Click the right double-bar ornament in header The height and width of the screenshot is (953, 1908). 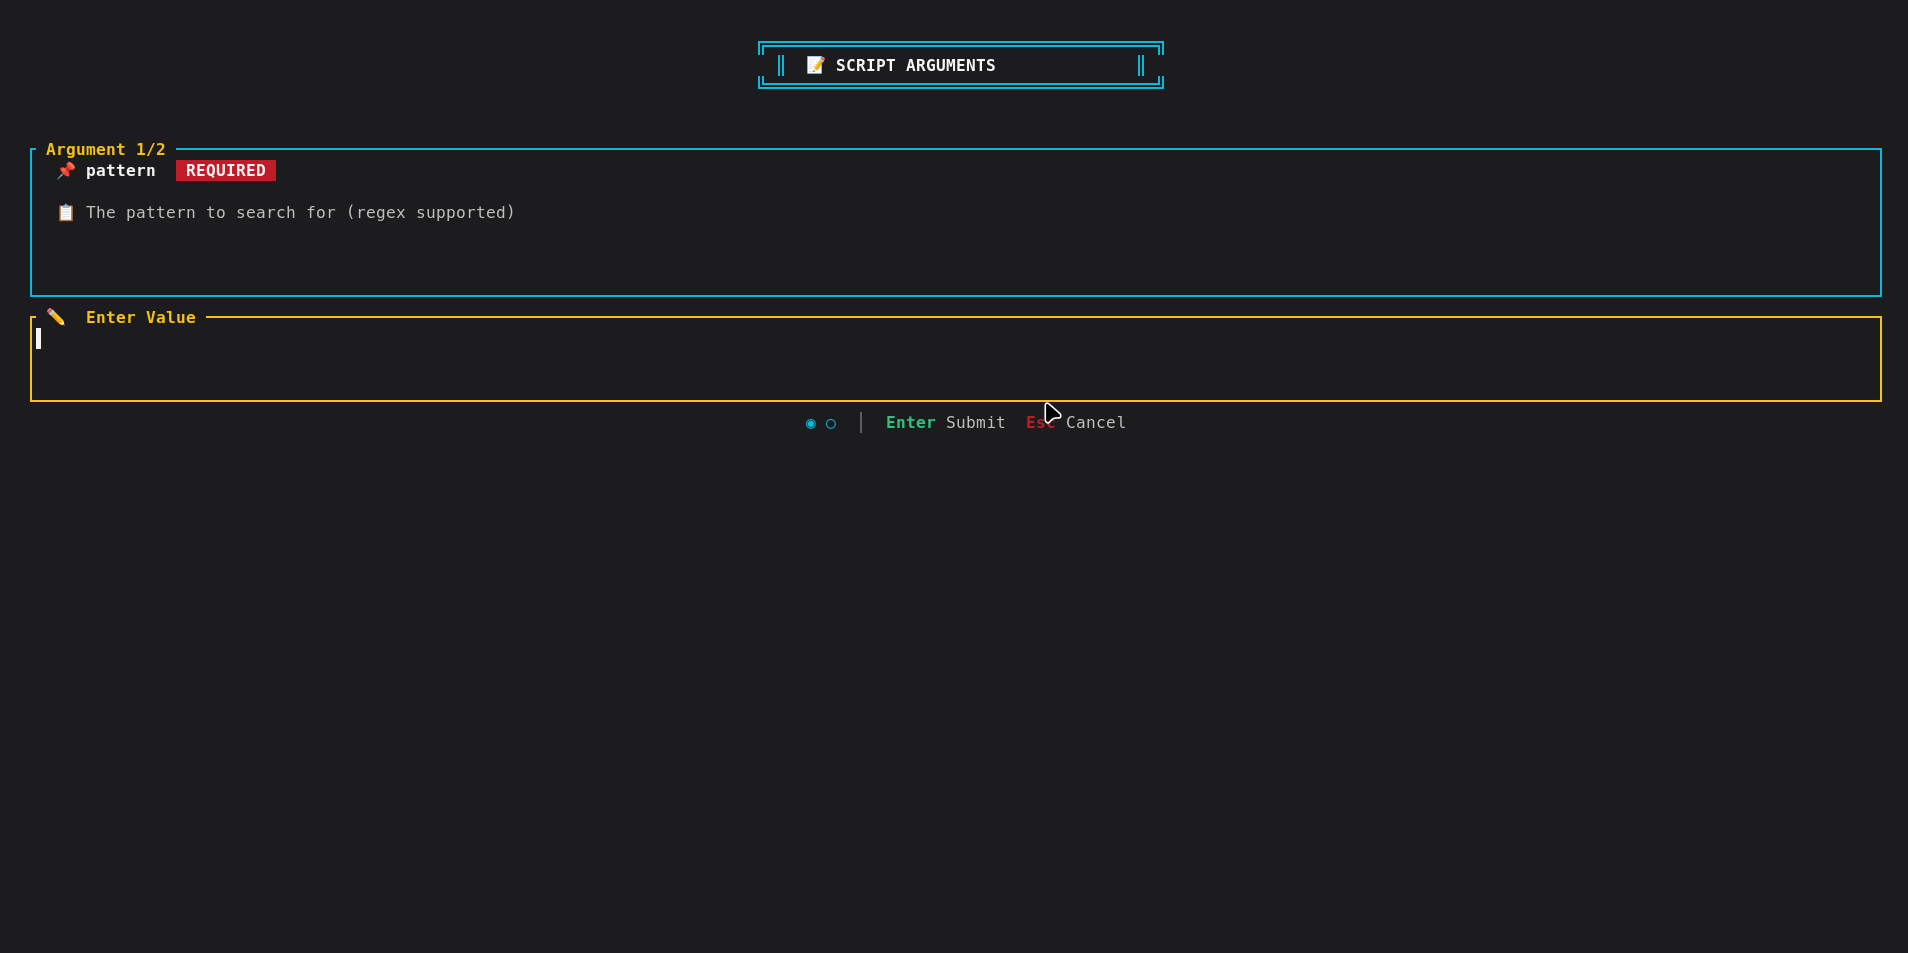click(x=1141, y=65)
